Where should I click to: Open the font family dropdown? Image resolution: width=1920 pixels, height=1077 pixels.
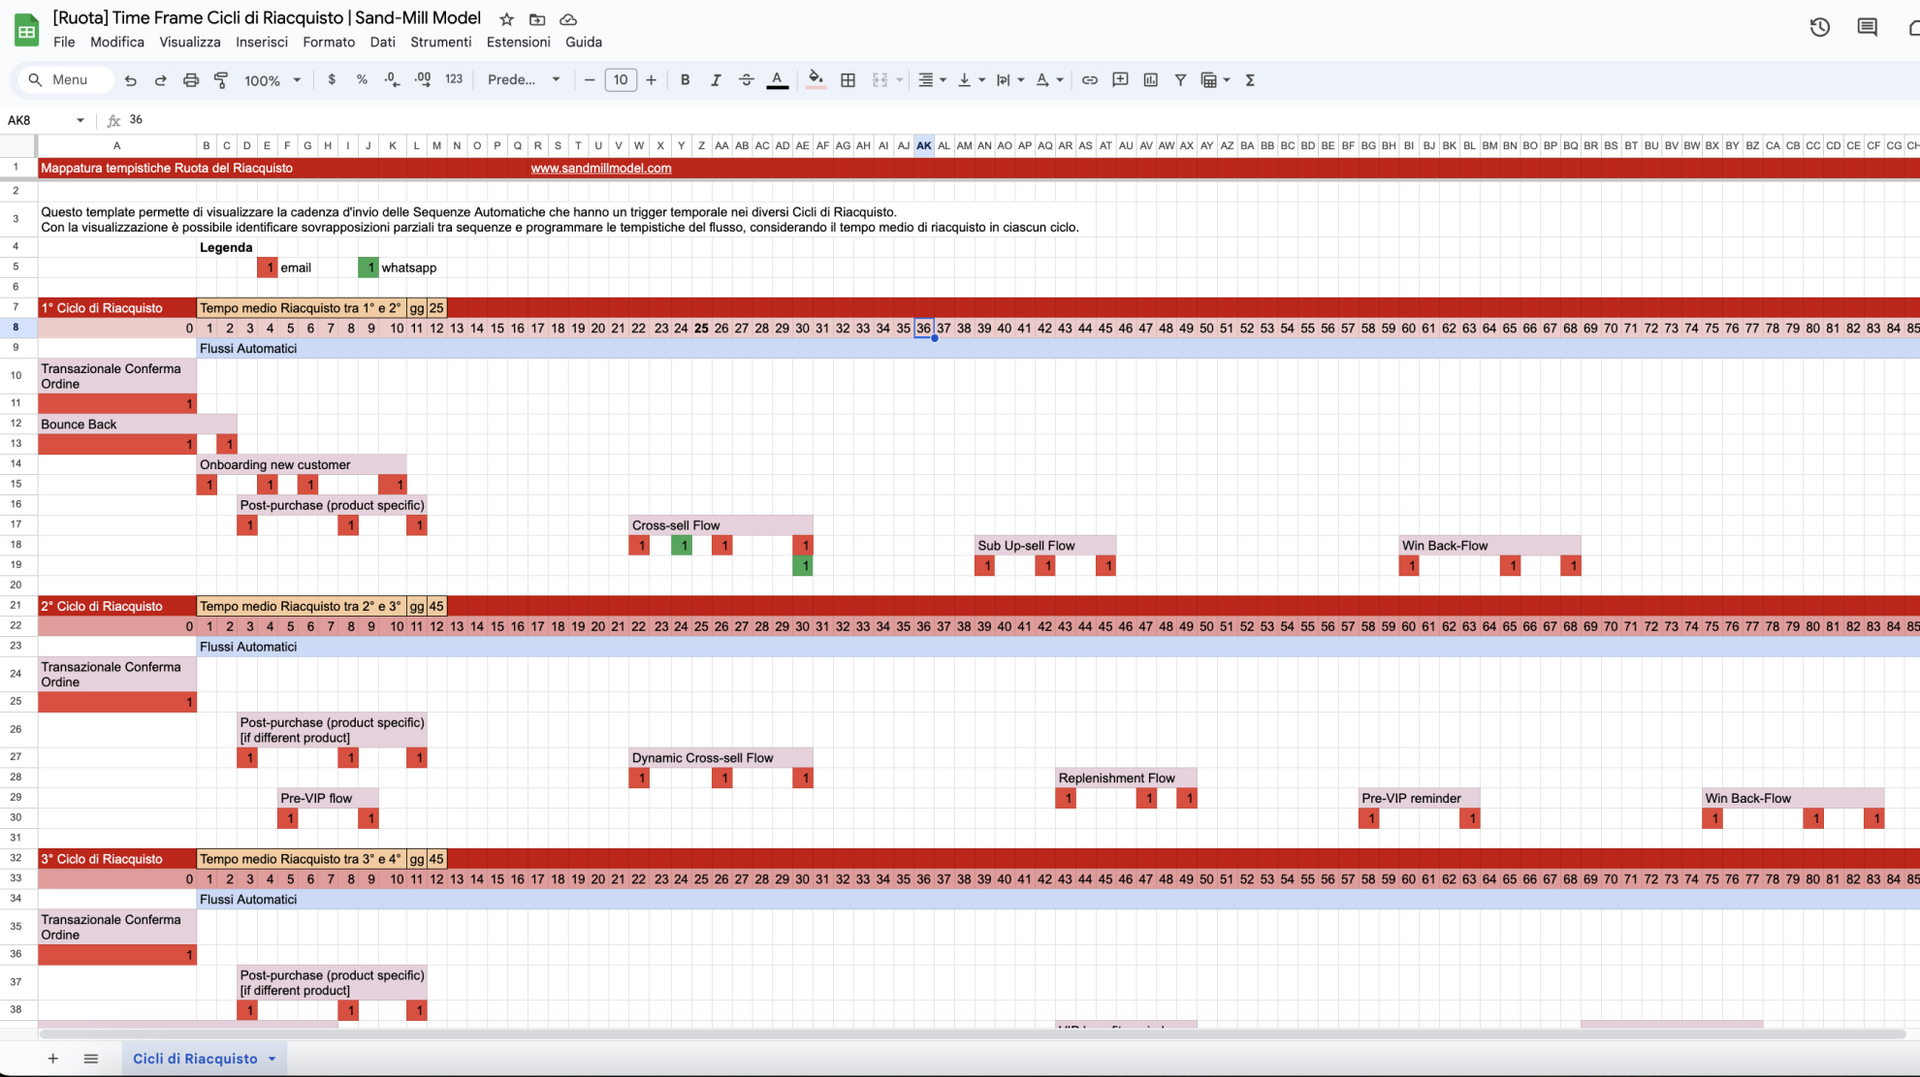point(523,80)
